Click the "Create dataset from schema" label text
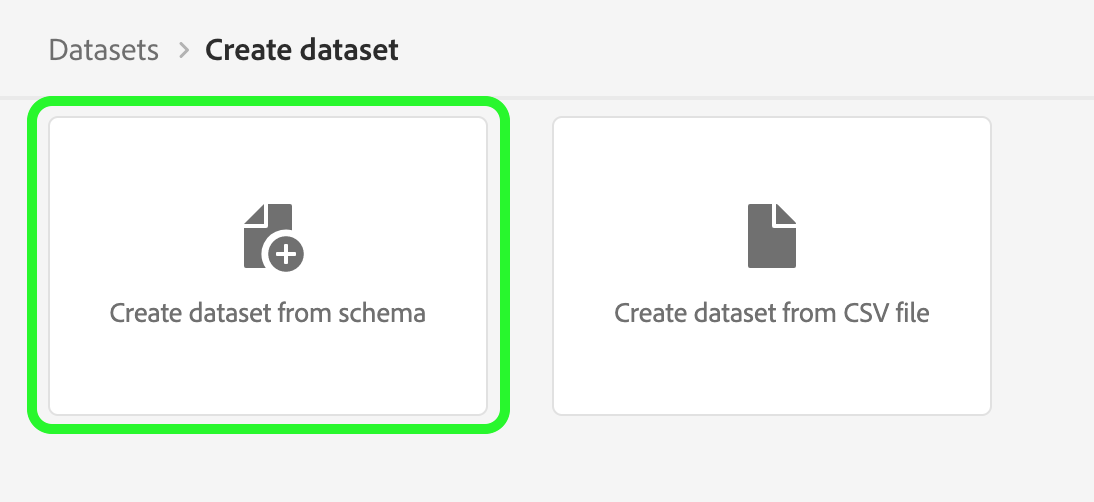Viewport: 1094px width, 502px height. click(268, 313)
